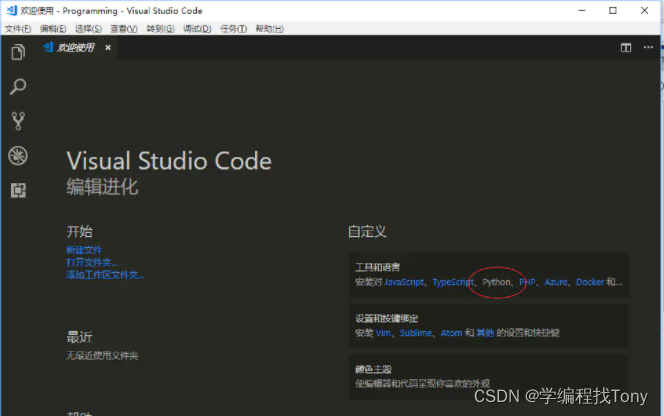The height and width of the screenshot is (416, 664).
Task: Open the 查看(V) menu
Action: point(124,28)
